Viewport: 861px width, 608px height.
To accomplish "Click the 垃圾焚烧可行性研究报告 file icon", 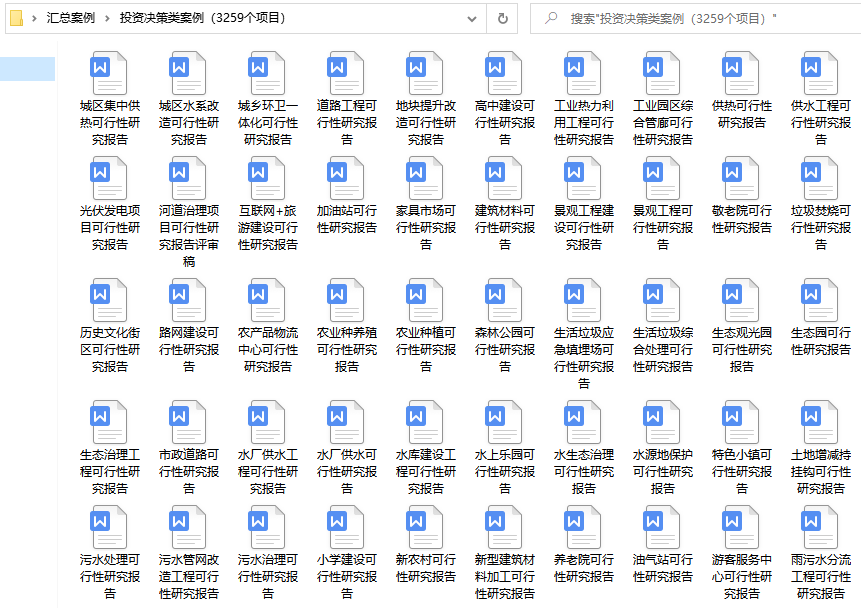I will pos(820,179).
